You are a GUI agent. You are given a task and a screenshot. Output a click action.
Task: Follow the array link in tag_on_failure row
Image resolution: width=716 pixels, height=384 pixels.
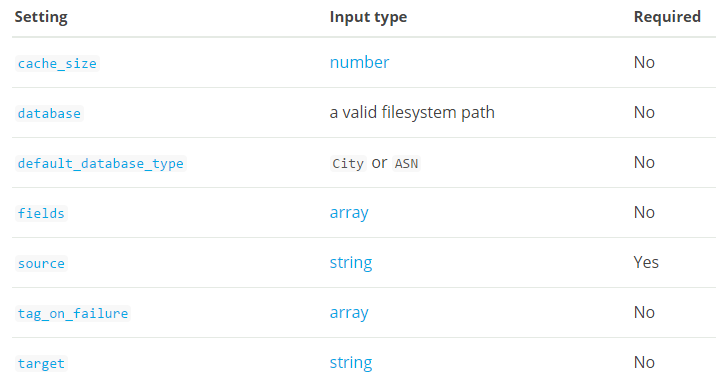(349, 313)
